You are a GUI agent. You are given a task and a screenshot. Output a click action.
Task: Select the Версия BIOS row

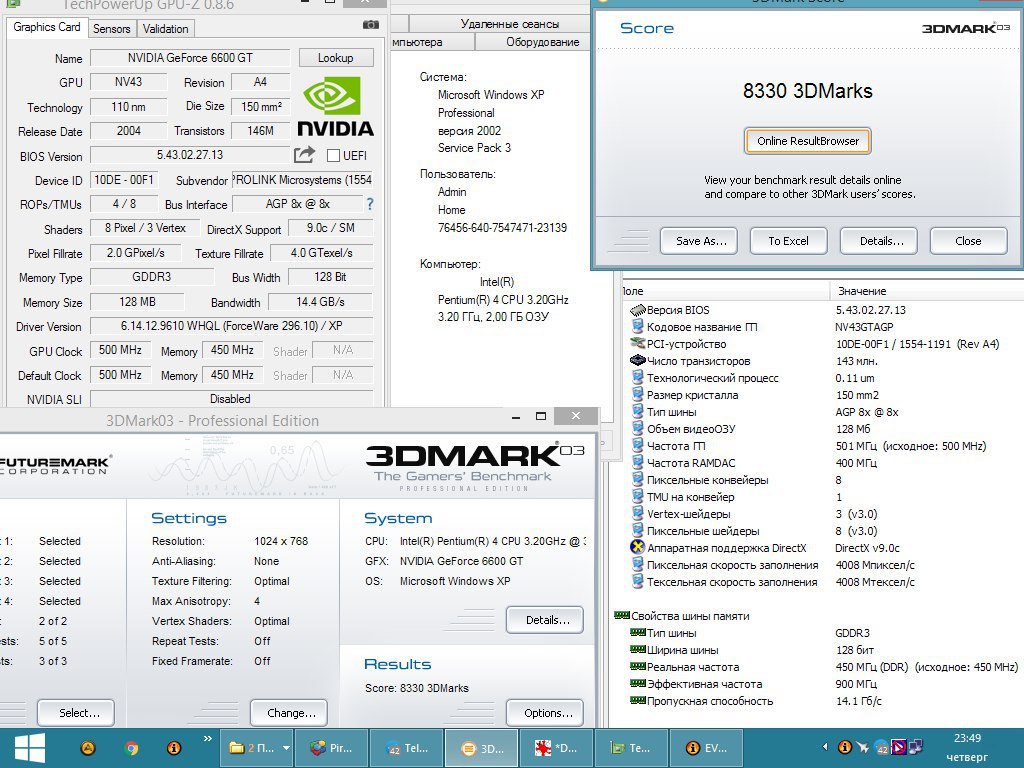[822, 310]
